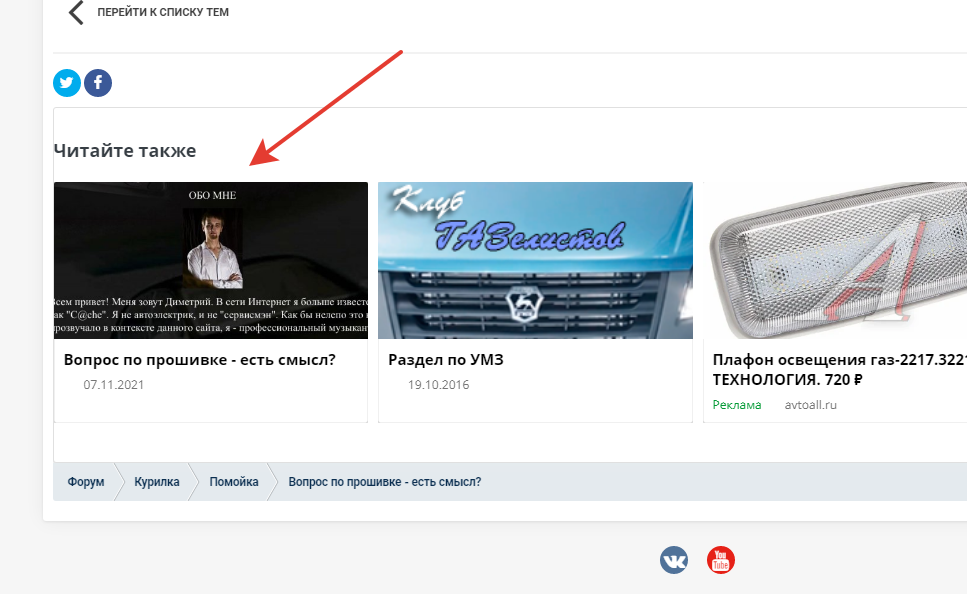Open the 'ОБО МНЕ' article thumbnail

point(211,260)
